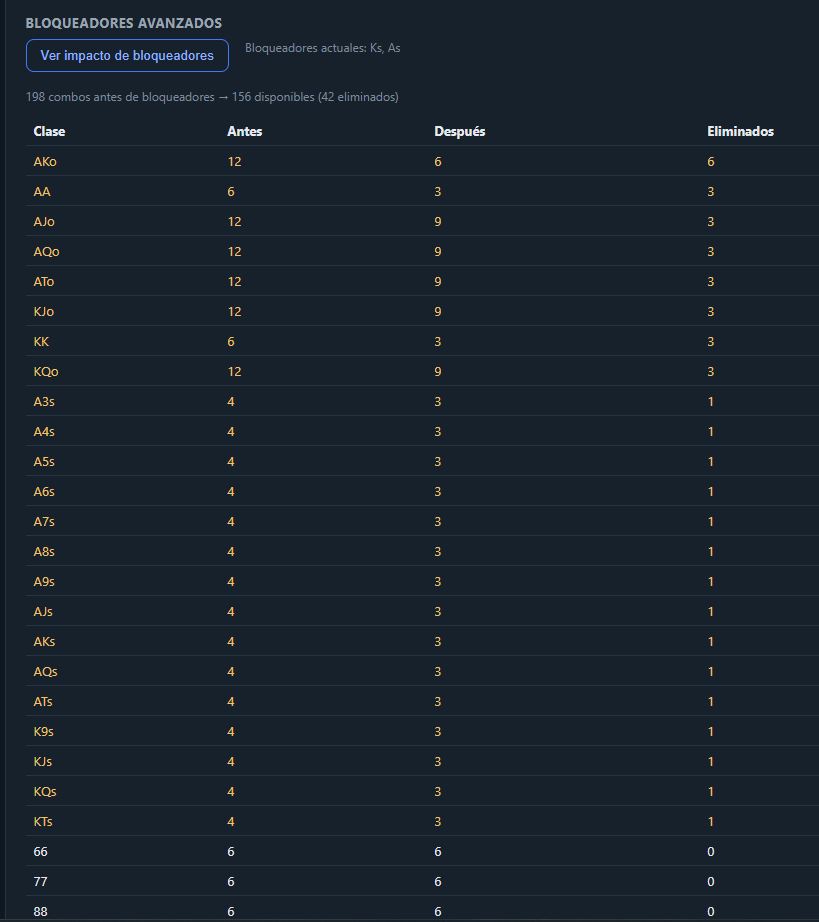Select the AJs class cell

43,612
